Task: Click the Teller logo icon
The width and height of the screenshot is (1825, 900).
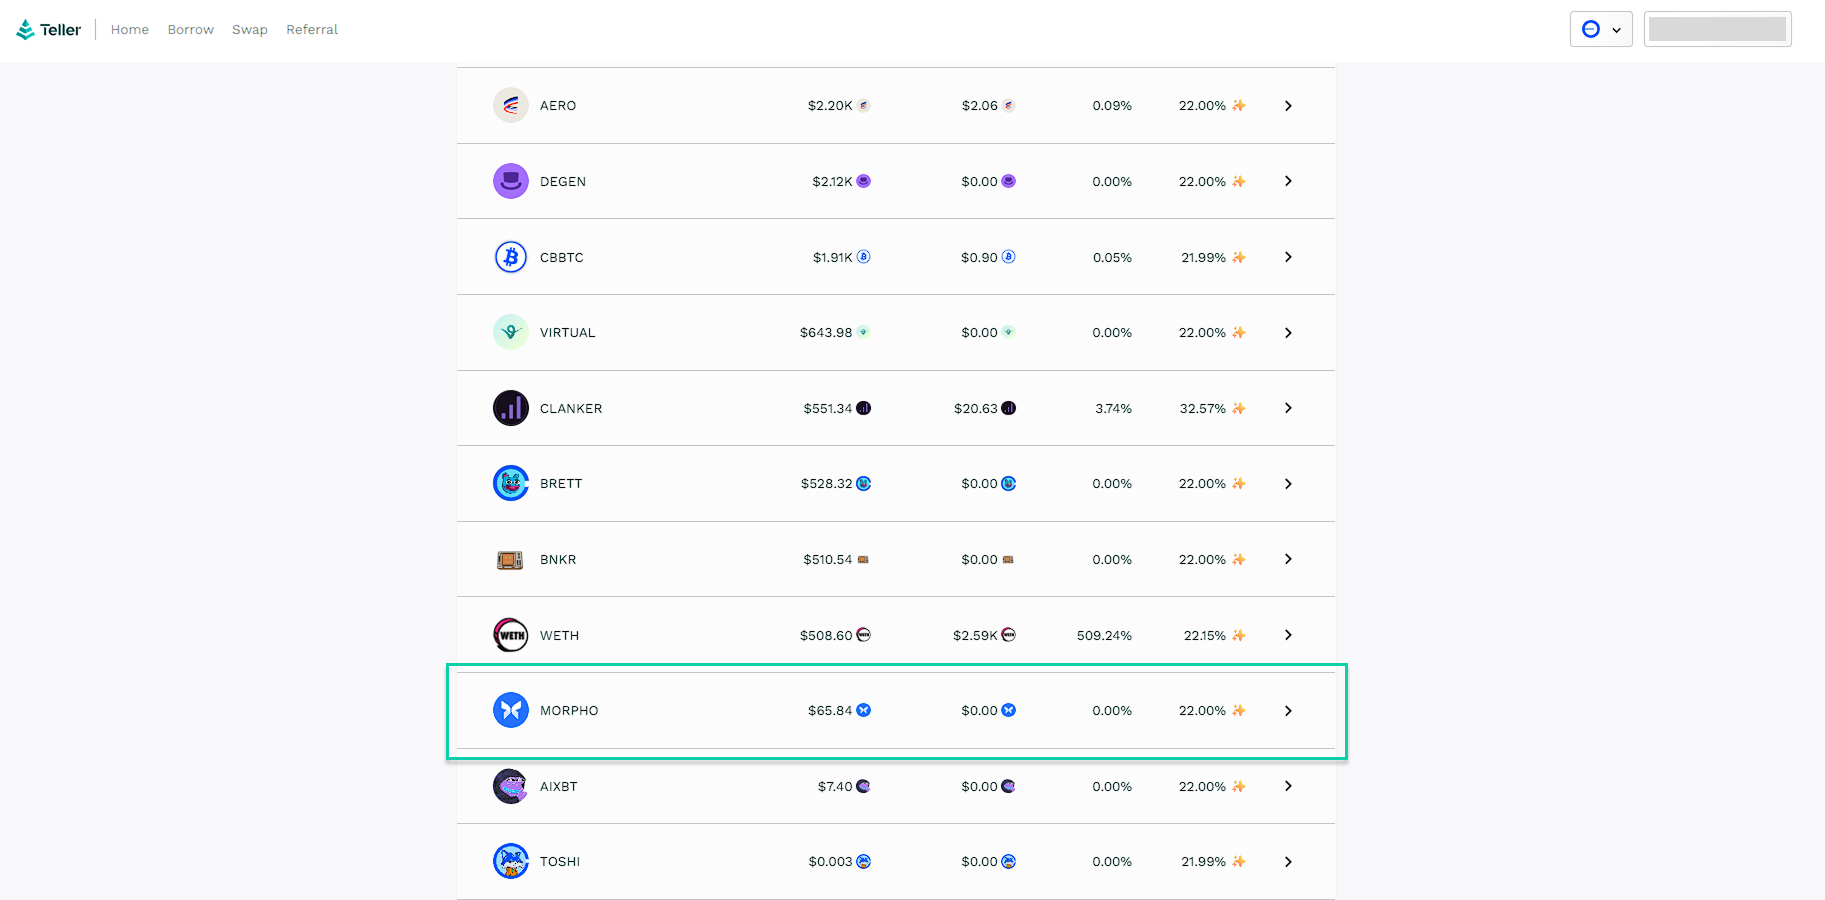Action: [26, 30]
